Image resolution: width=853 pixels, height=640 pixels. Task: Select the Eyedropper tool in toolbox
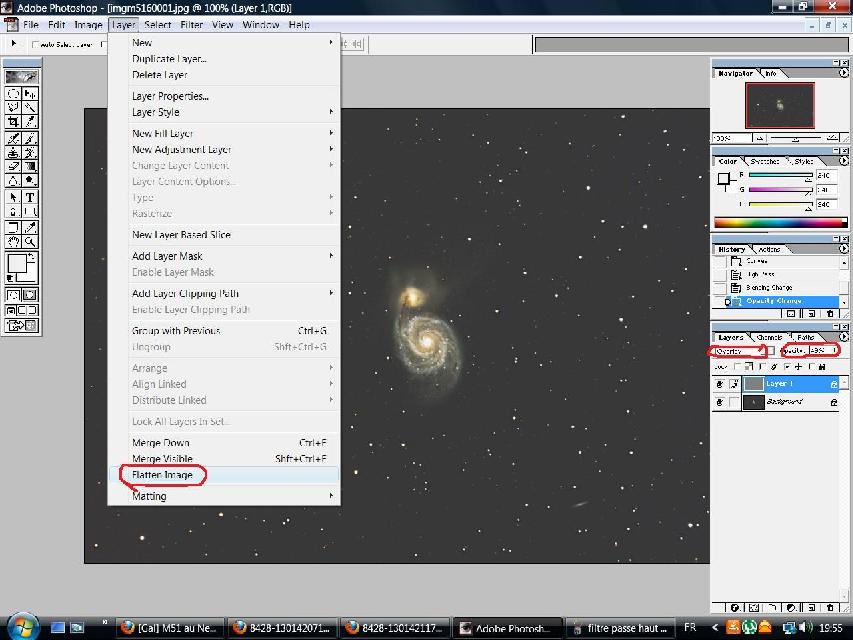pos(30,227)
